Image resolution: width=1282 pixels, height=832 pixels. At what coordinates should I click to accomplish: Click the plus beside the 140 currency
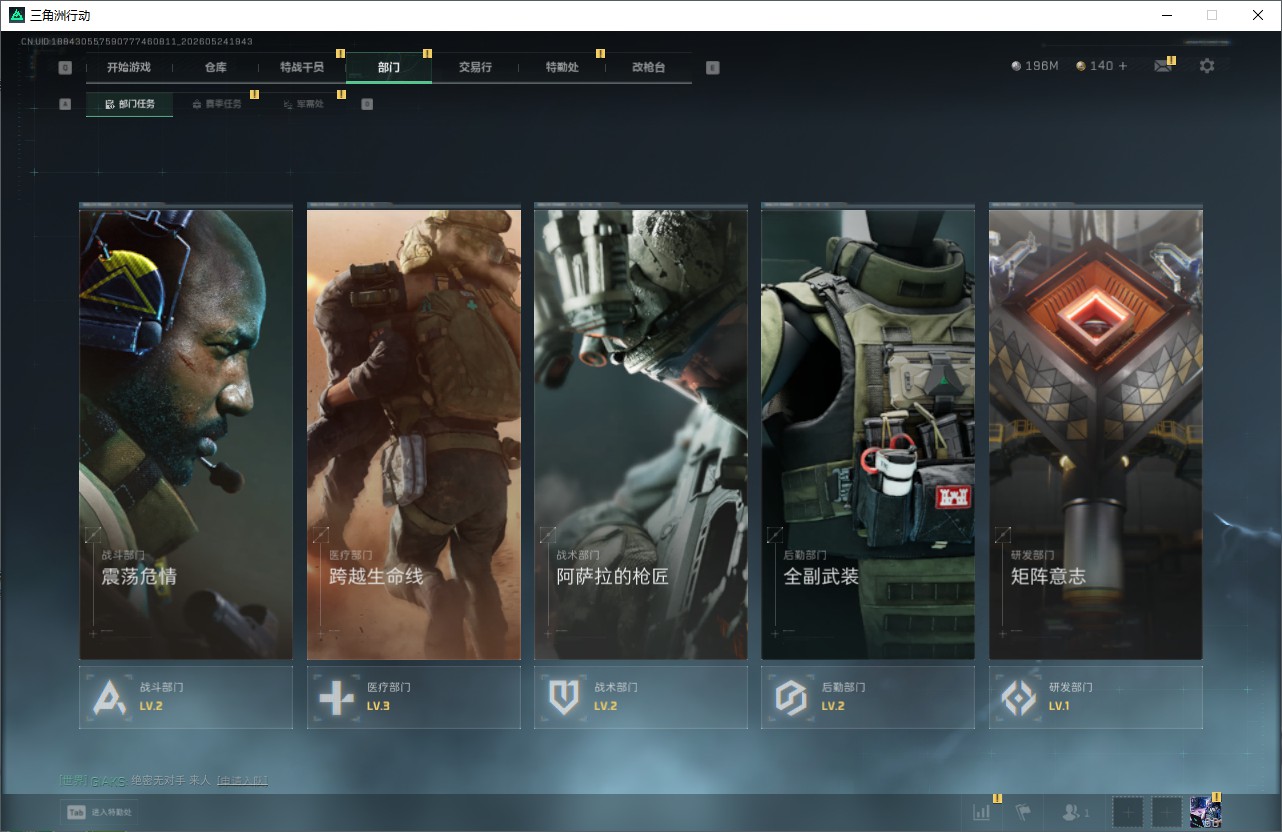1122,66
